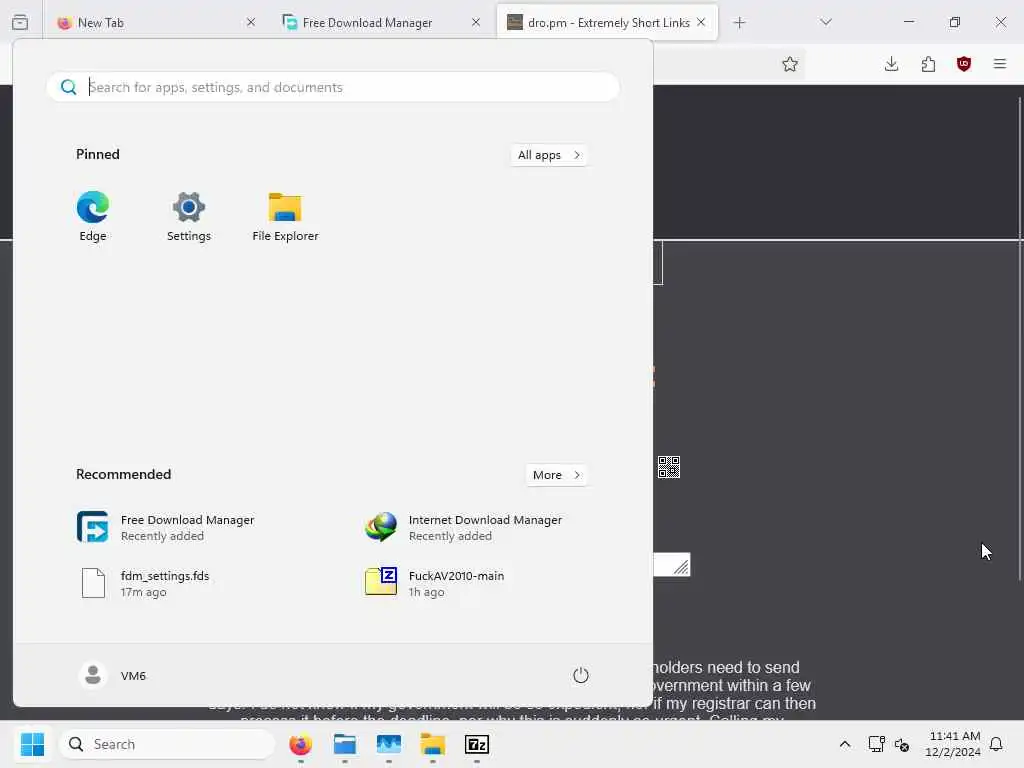Image resolution: width=1024 pixels, height=768 pixels.
Task: Open fdm_settings.fds recent file
Action: pos(144,583)
